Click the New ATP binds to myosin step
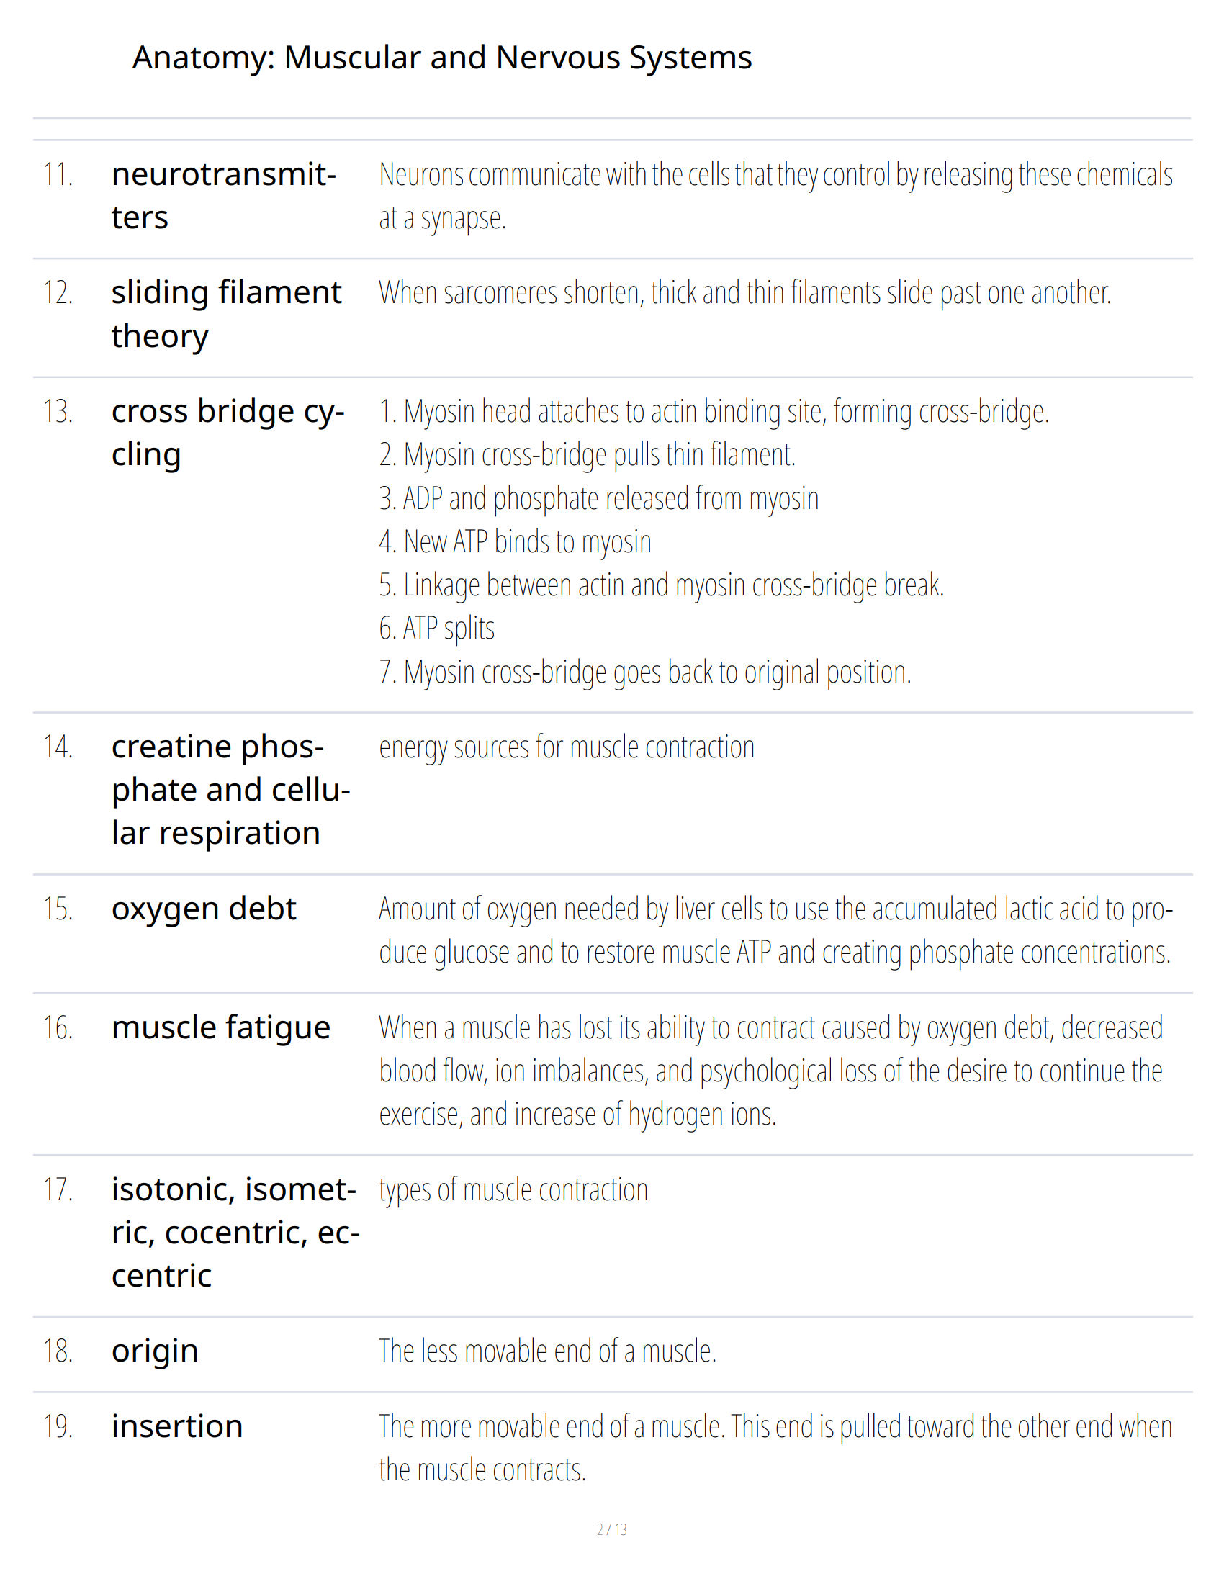Image resolution: width=1224 pixels, height=1584 pixels. (515, 542)
